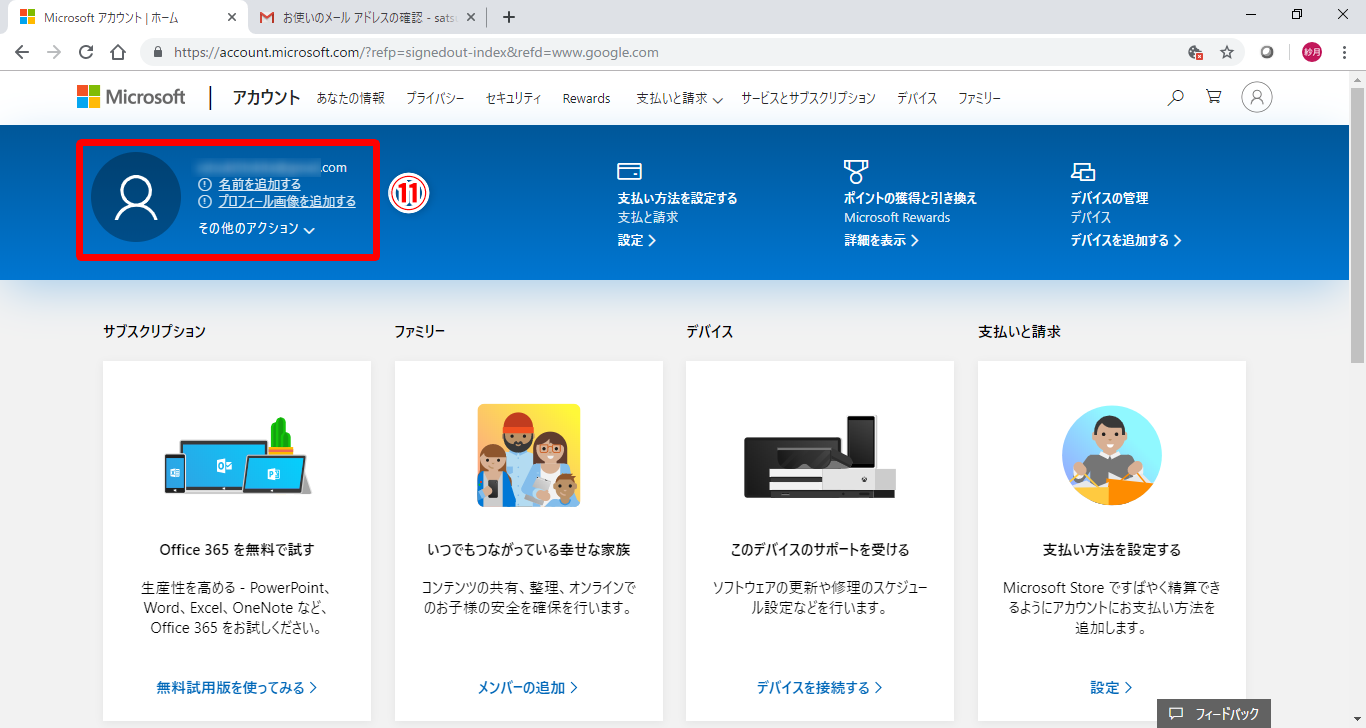Click the extension icon beside the profile avatar

coord(1267,52)
